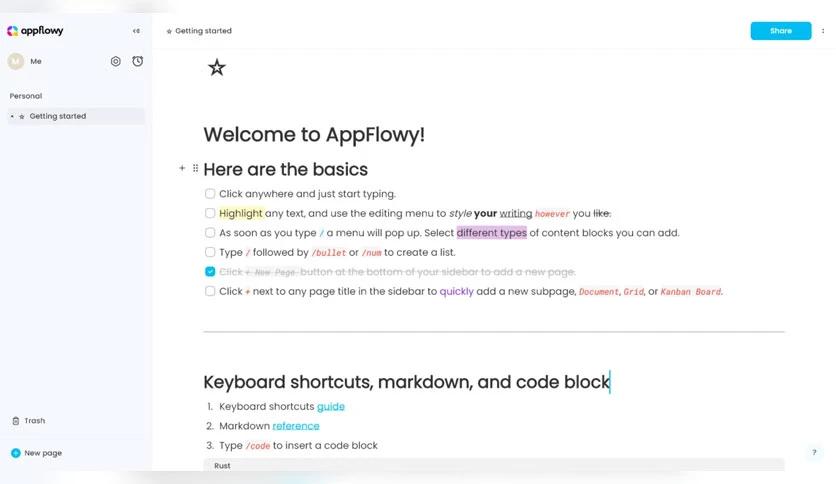Open the Rust code language selector

[x=222, y=466]
